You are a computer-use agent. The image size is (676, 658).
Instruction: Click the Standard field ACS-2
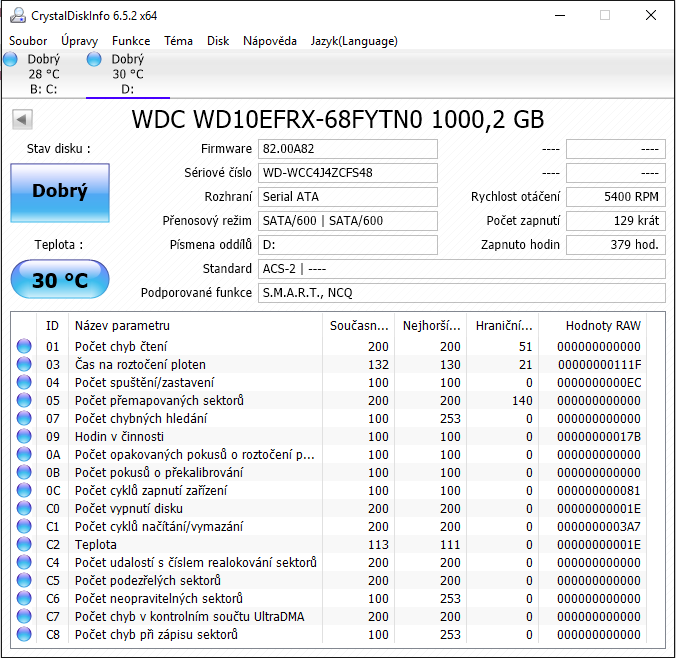[x=462, y=269]
